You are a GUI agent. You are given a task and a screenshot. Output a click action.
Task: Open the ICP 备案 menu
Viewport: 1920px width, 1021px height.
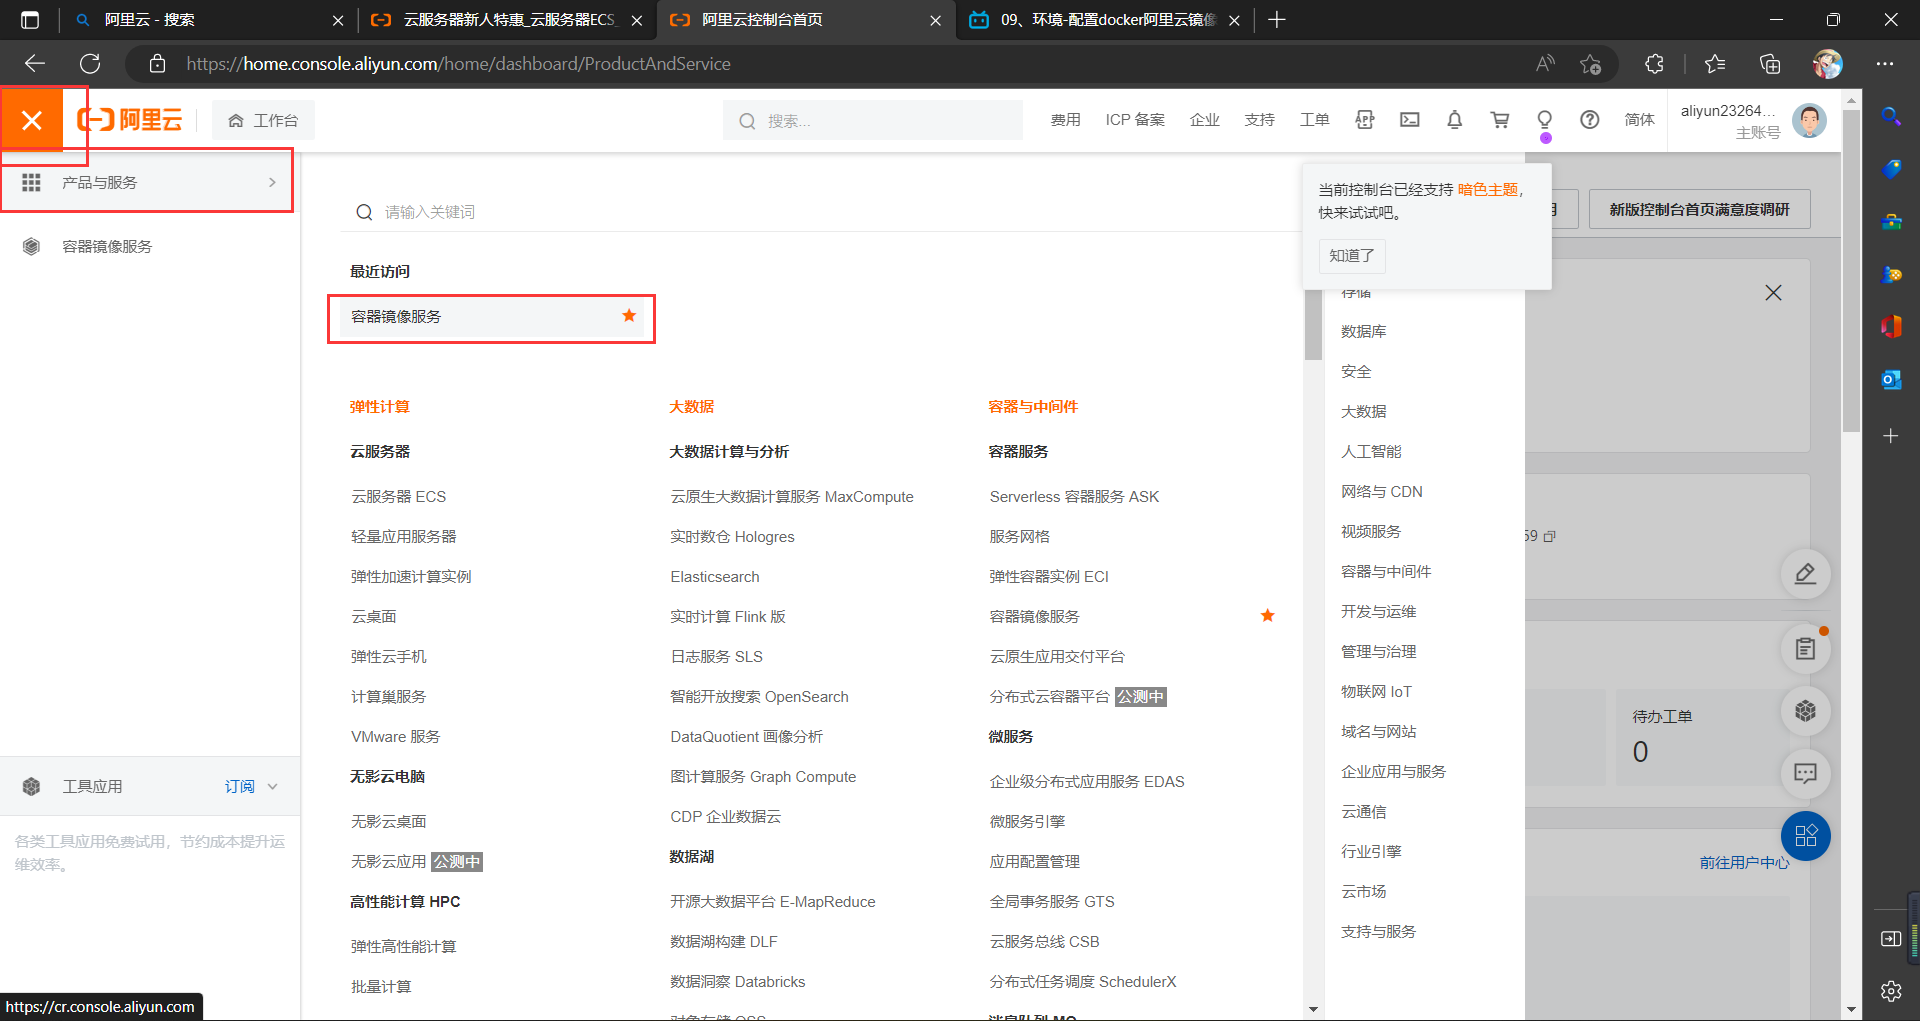[x=1135, y=120]
